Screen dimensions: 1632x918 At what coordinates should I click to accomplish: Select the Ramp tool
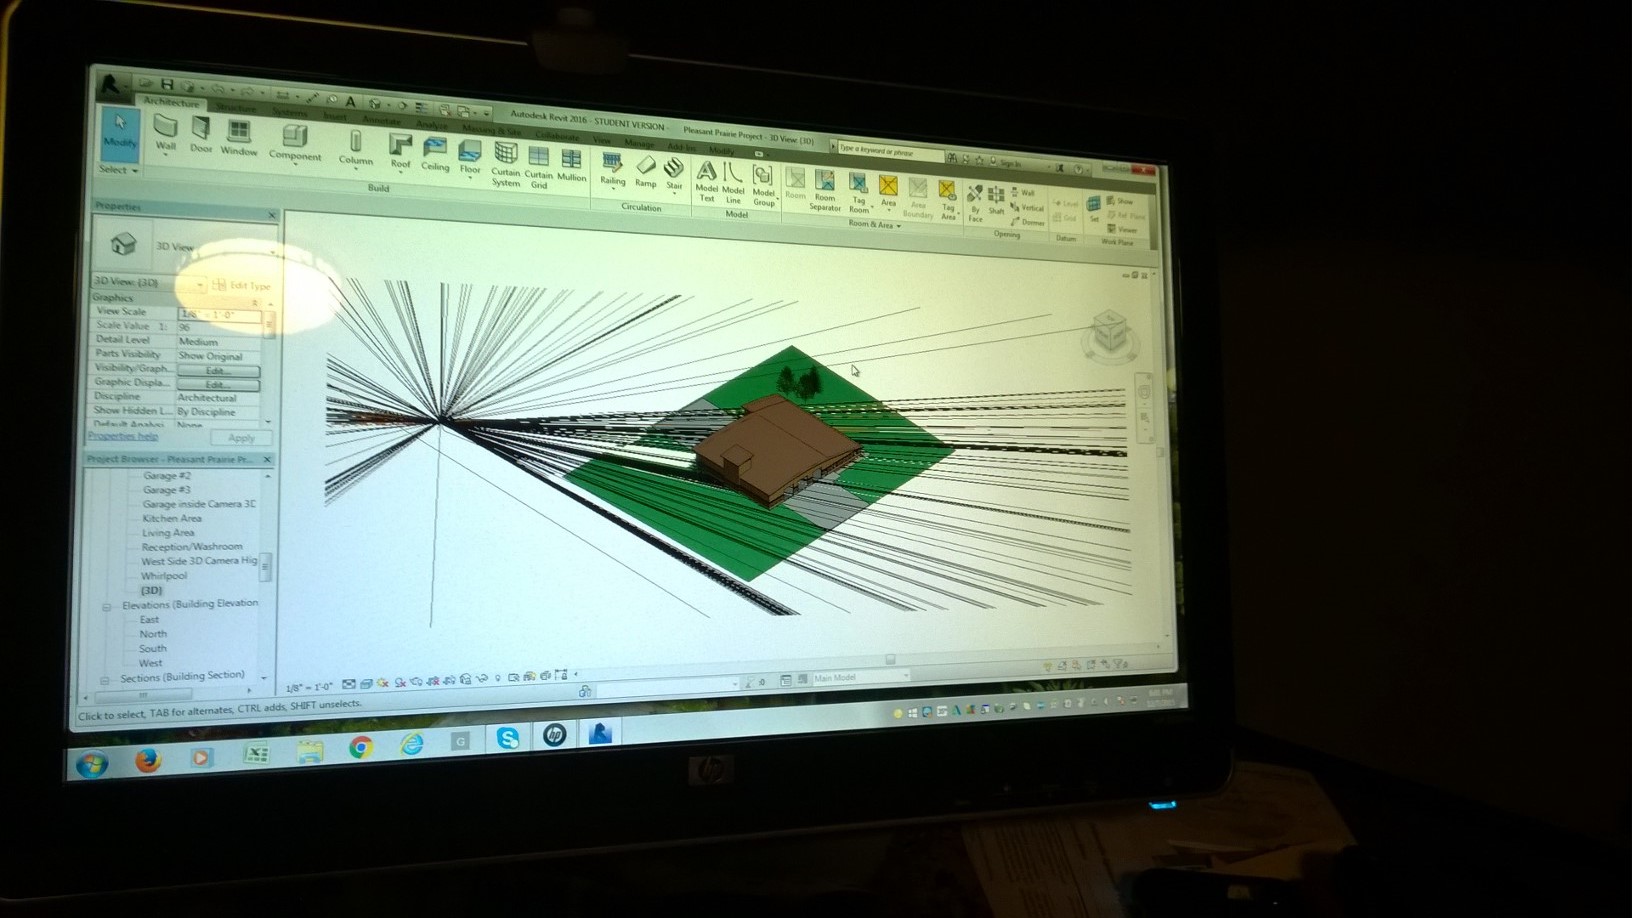point(646,172)
